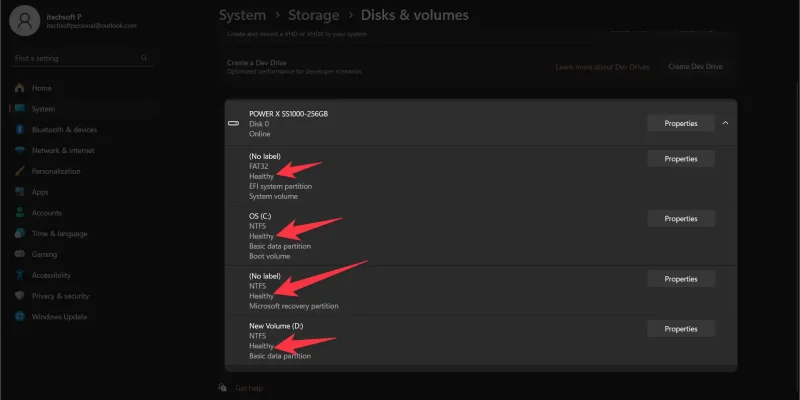Screen dimensions: 800x400
Task: Click the Create a Dev Drive heading
Action: coord(257,63)
